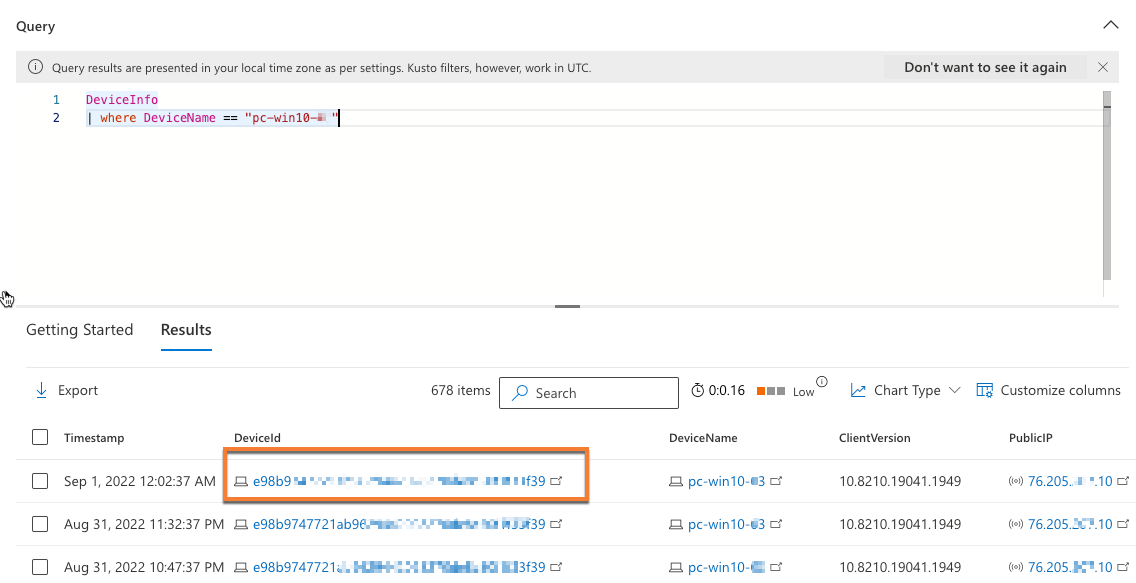Click the query editor vertical scrollbar
Screen dimensions: 1136x583
coord(1106,185)
